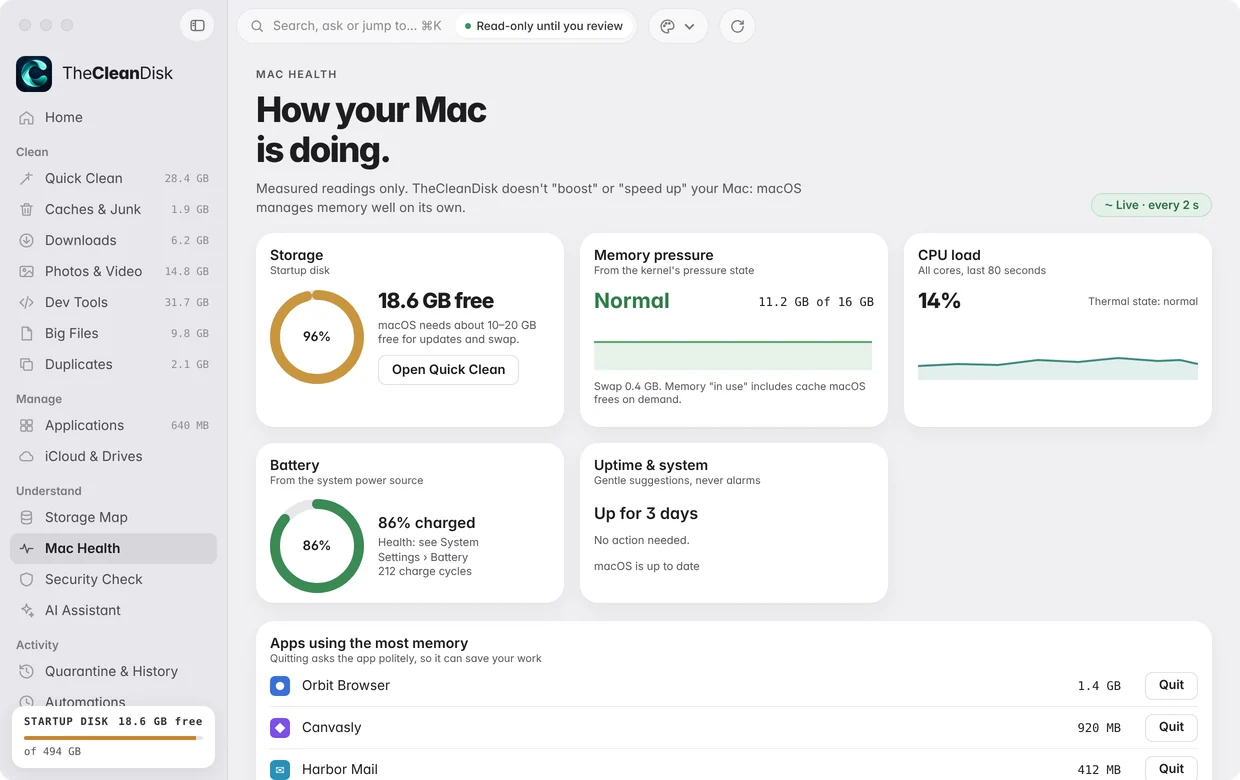Screen dimensions: 1240x780
Task: Click the Up for 3 days text
Action: pos(646,514)
